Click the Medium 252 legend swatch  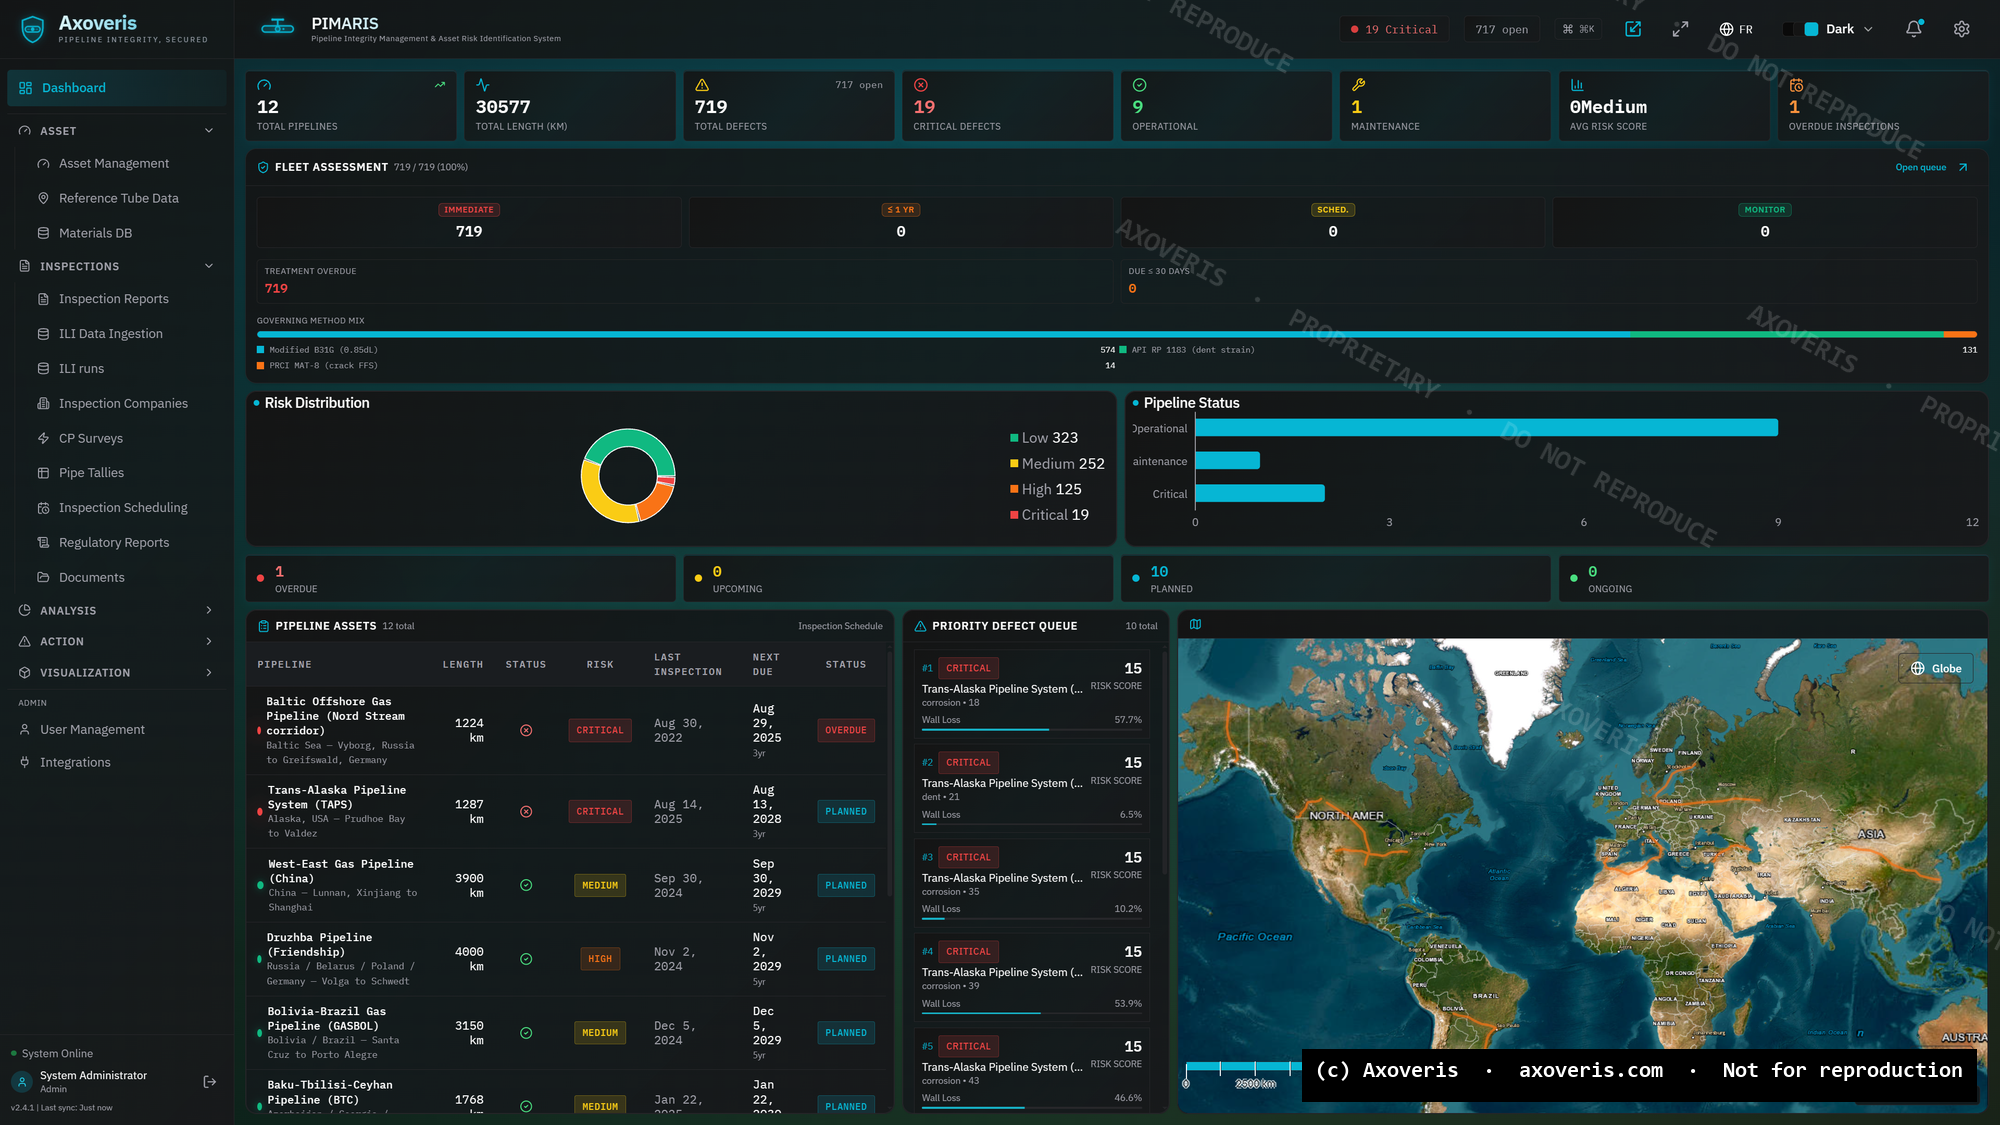click(x=1014, y=464)
